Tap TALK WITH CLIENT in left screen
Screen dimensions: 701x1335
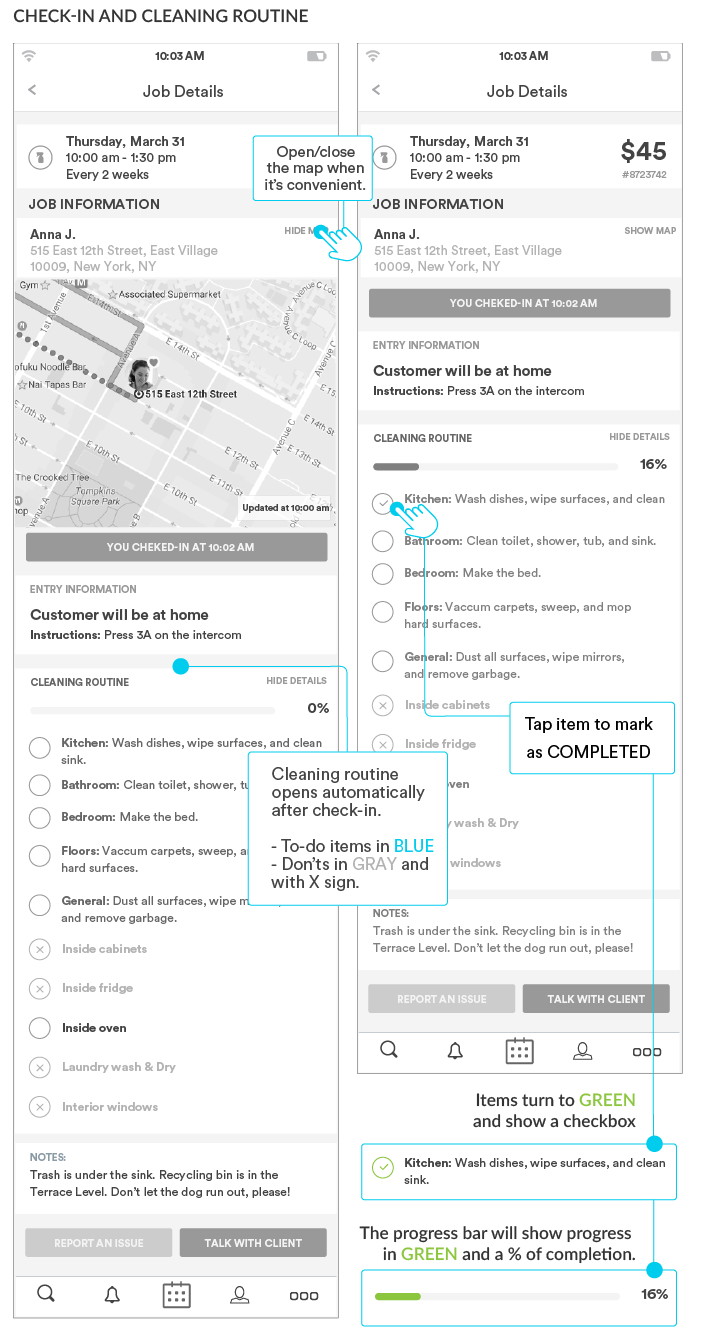[253, 1243]
